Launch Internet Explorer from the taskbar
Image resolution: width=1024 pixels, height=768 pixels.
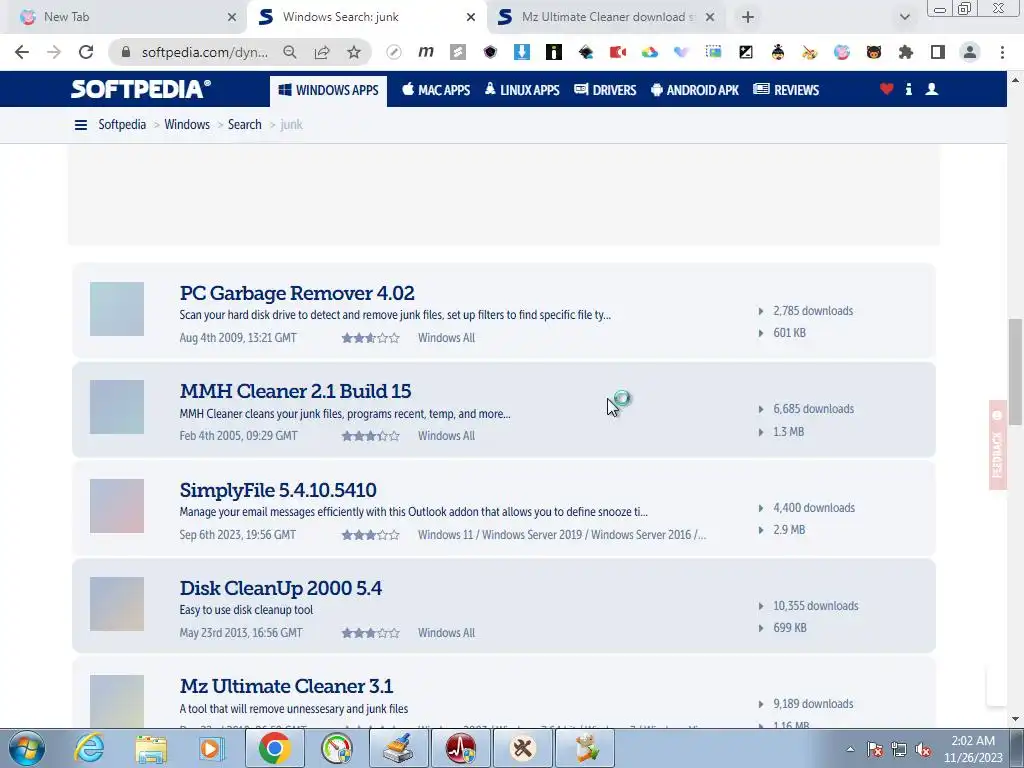point(89,748)
